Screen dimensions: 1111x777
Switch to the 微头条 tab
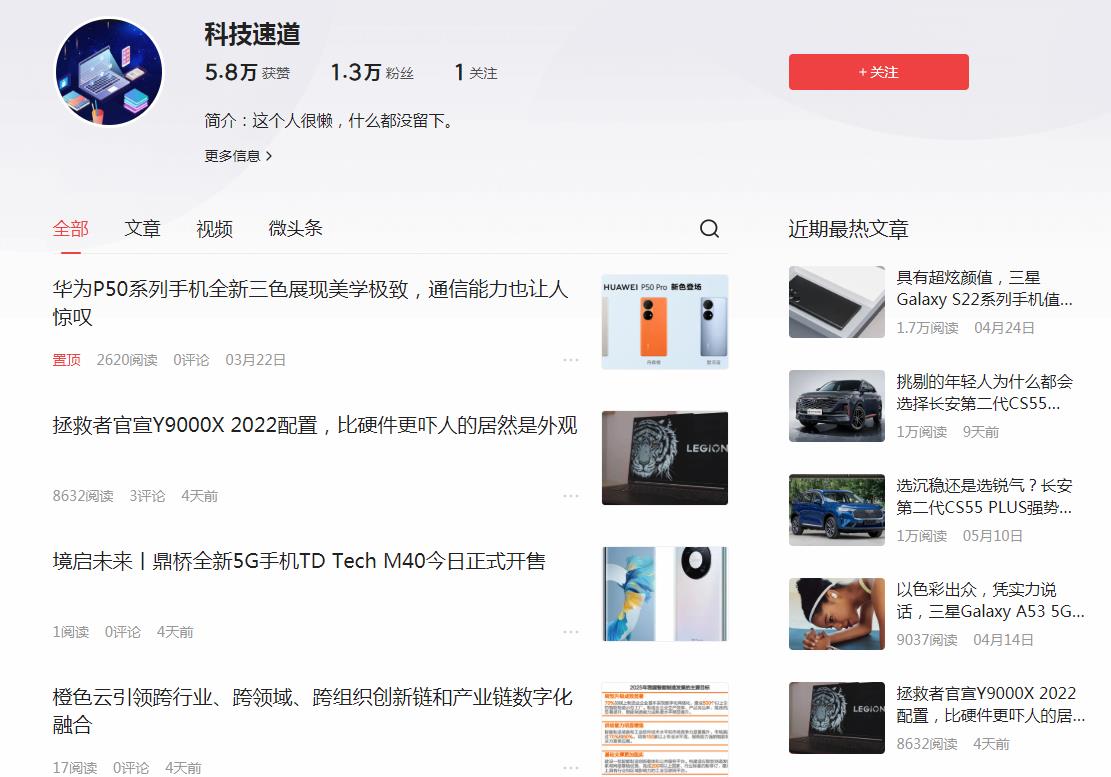pos(295,229)
